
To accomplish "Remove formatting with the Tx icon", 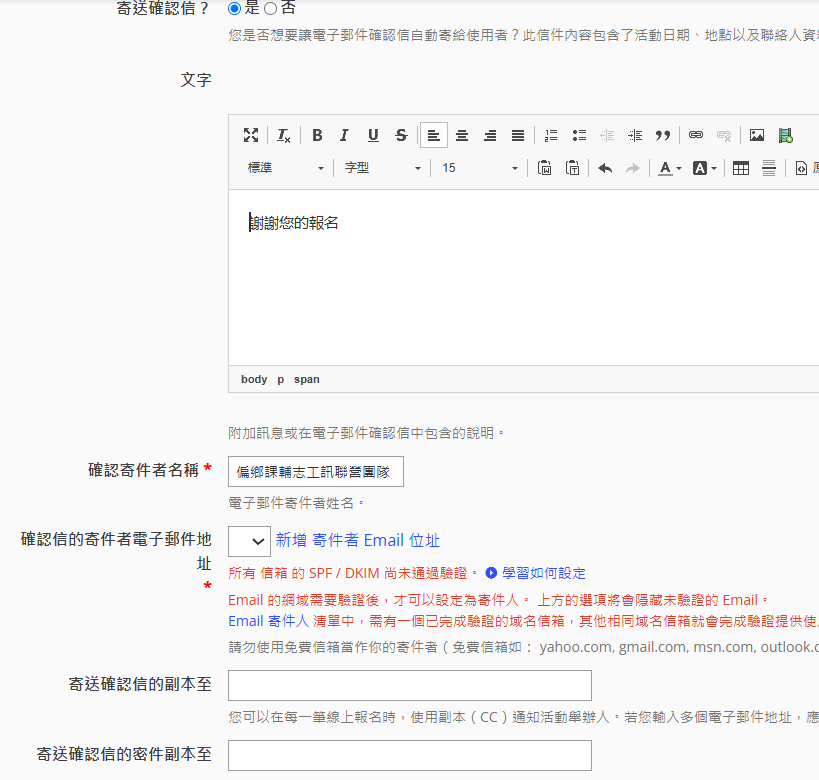I will coord(284,135).
